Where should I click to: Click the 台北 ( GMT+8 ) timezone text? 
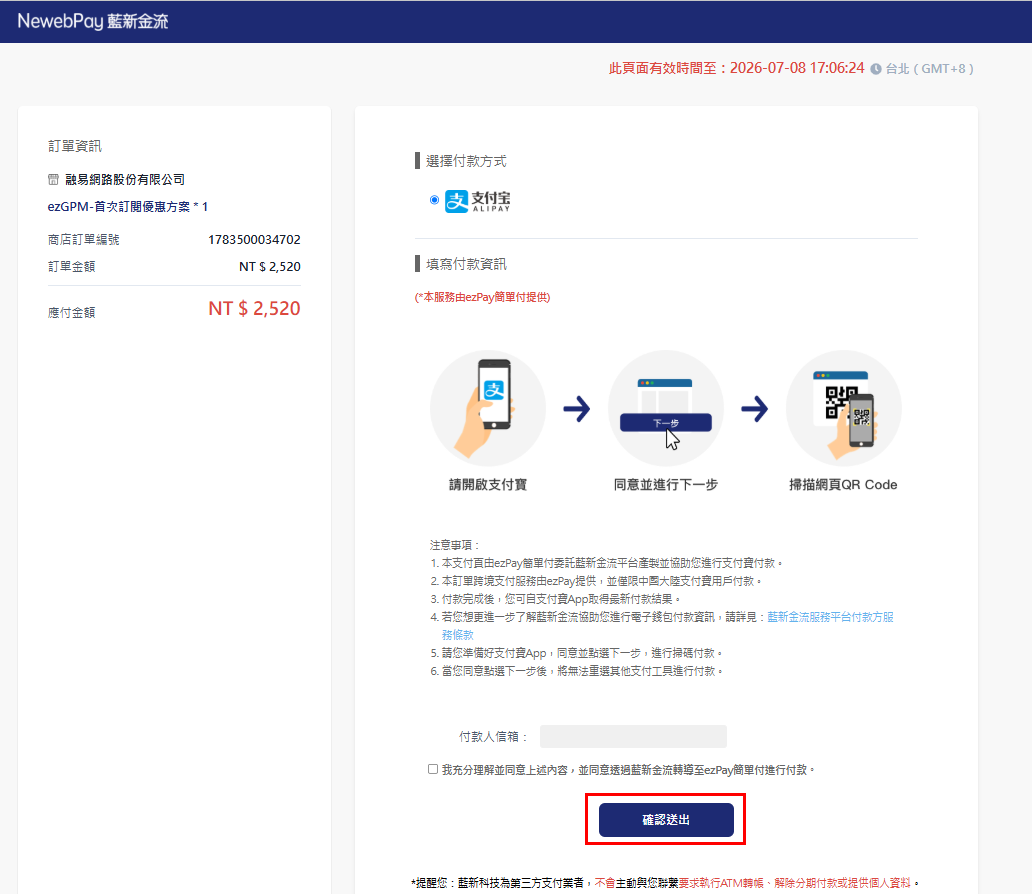[929, 69]
